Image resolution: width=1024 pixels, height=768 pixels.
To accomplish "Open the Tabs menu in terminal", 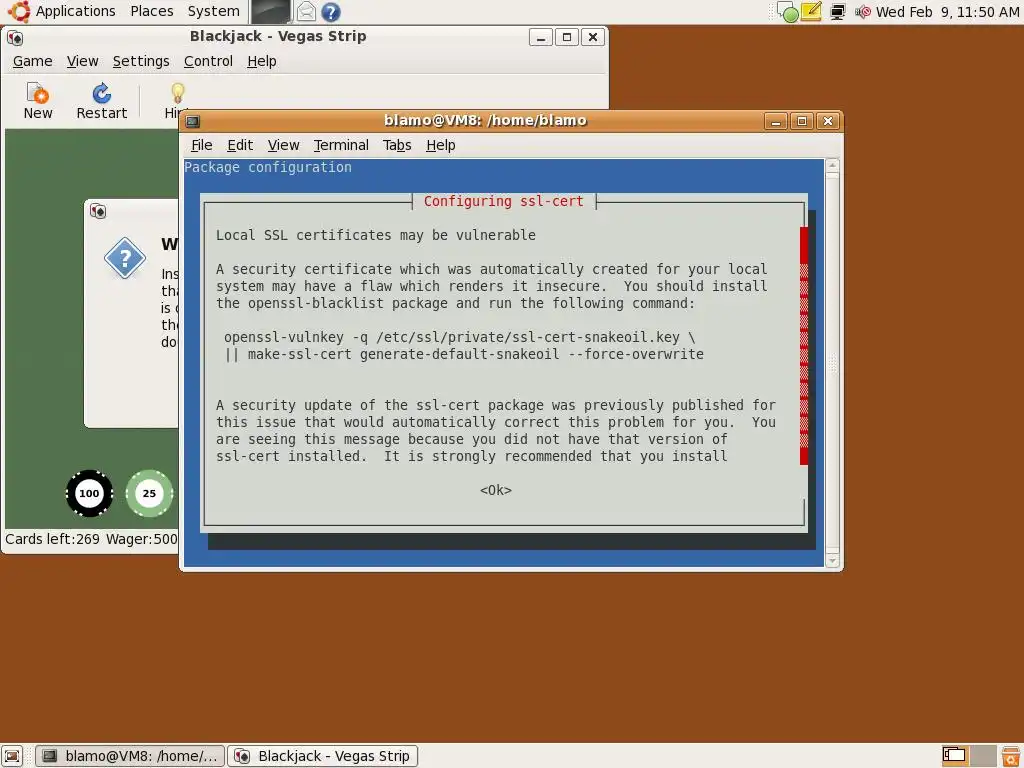I will coord(397,145).
